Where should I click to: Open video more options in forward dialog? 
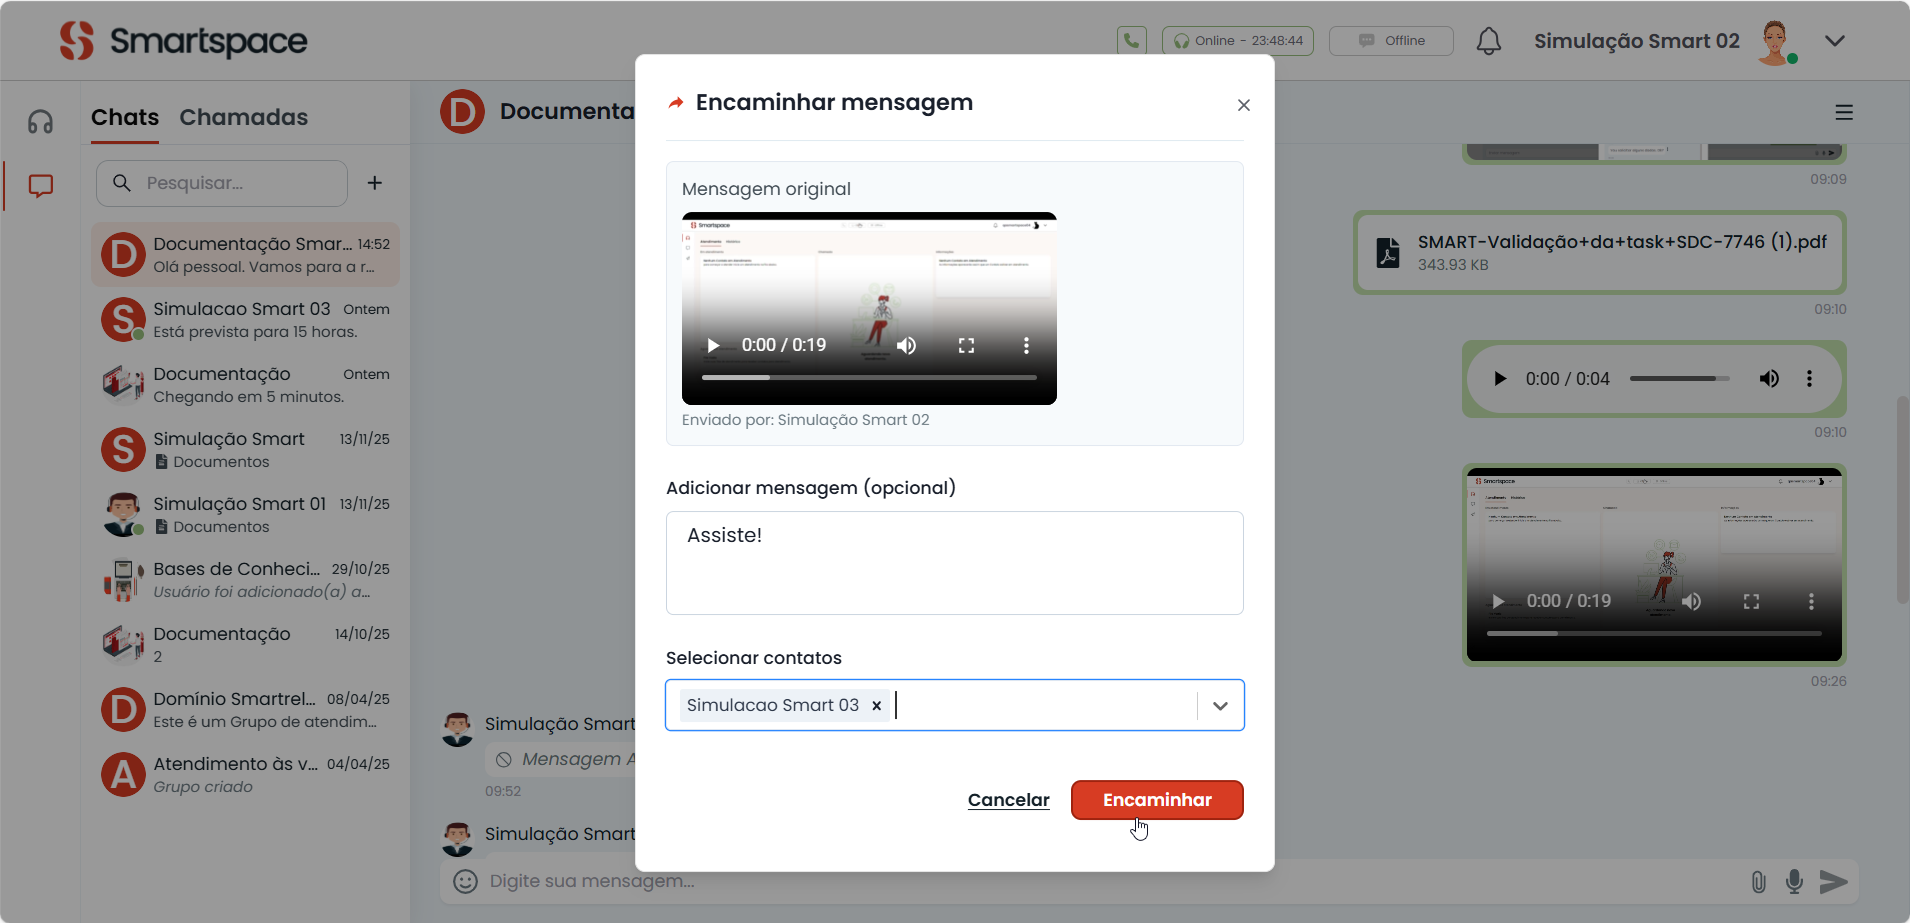pos(1025,345)
